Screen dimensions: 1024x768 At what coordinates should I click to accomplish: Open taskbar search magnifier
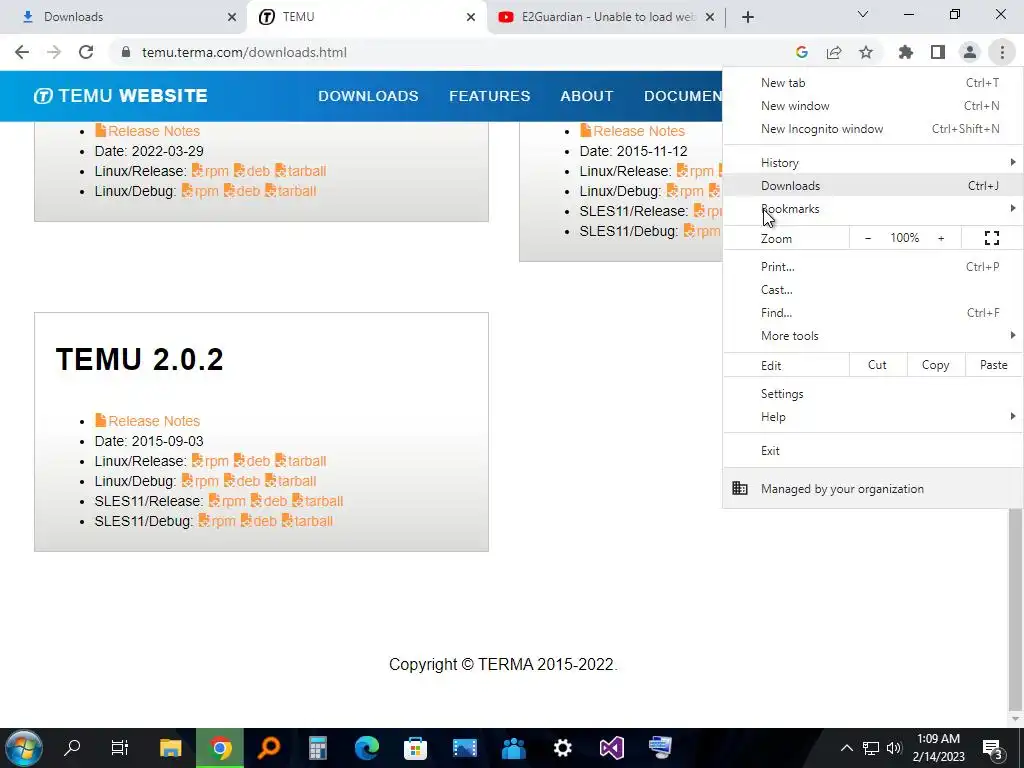pyautogui.click(x=72, y=747)
